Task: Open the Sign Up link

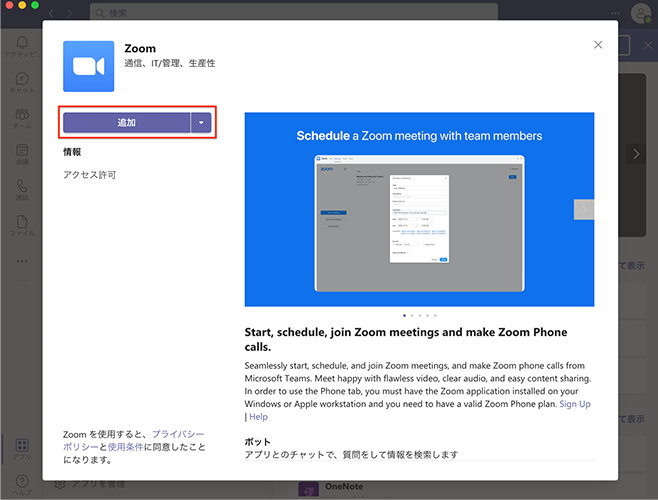Action: 574,404
